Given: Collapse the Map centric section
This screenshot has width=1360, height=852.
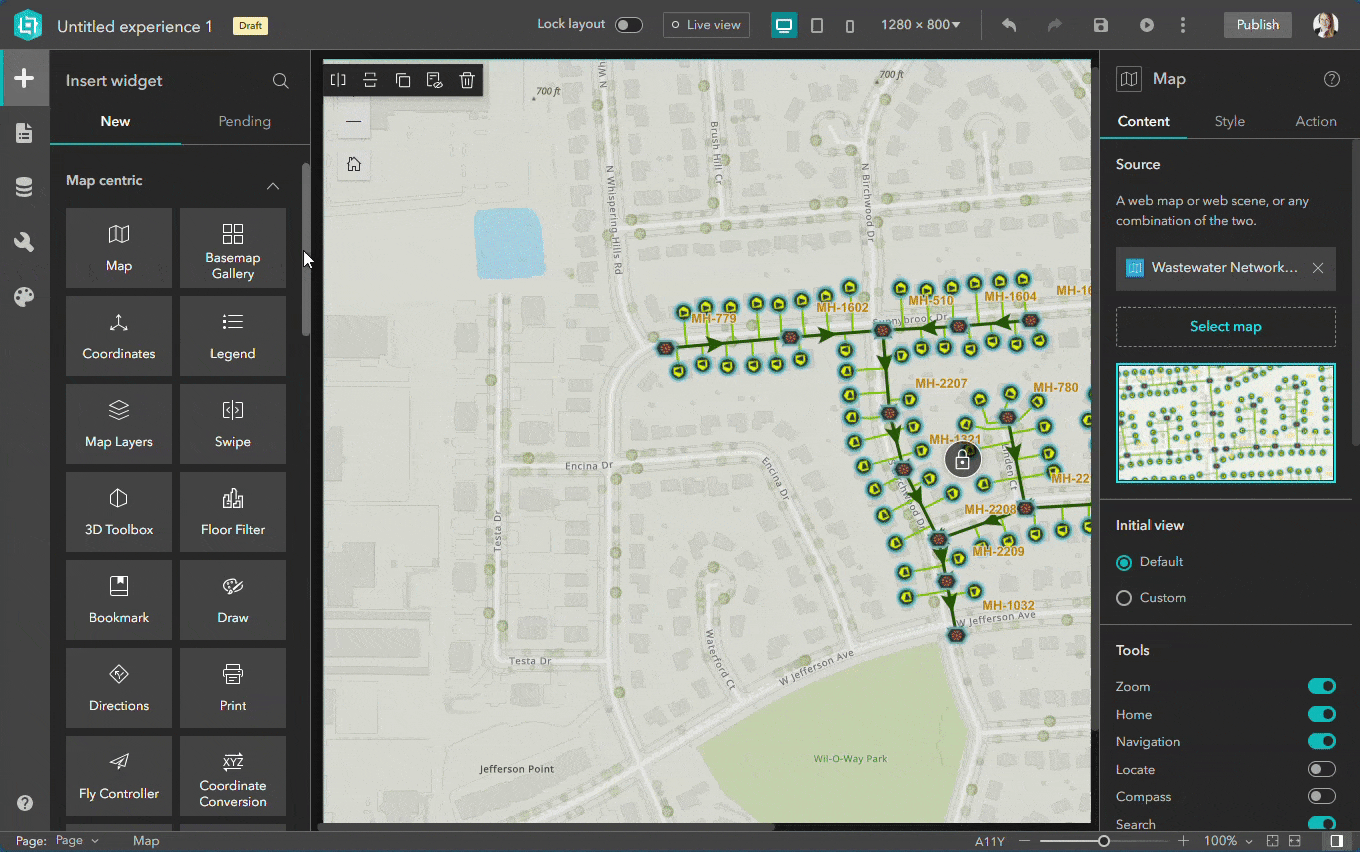Looking at the screenshot, I should (273, 186).
